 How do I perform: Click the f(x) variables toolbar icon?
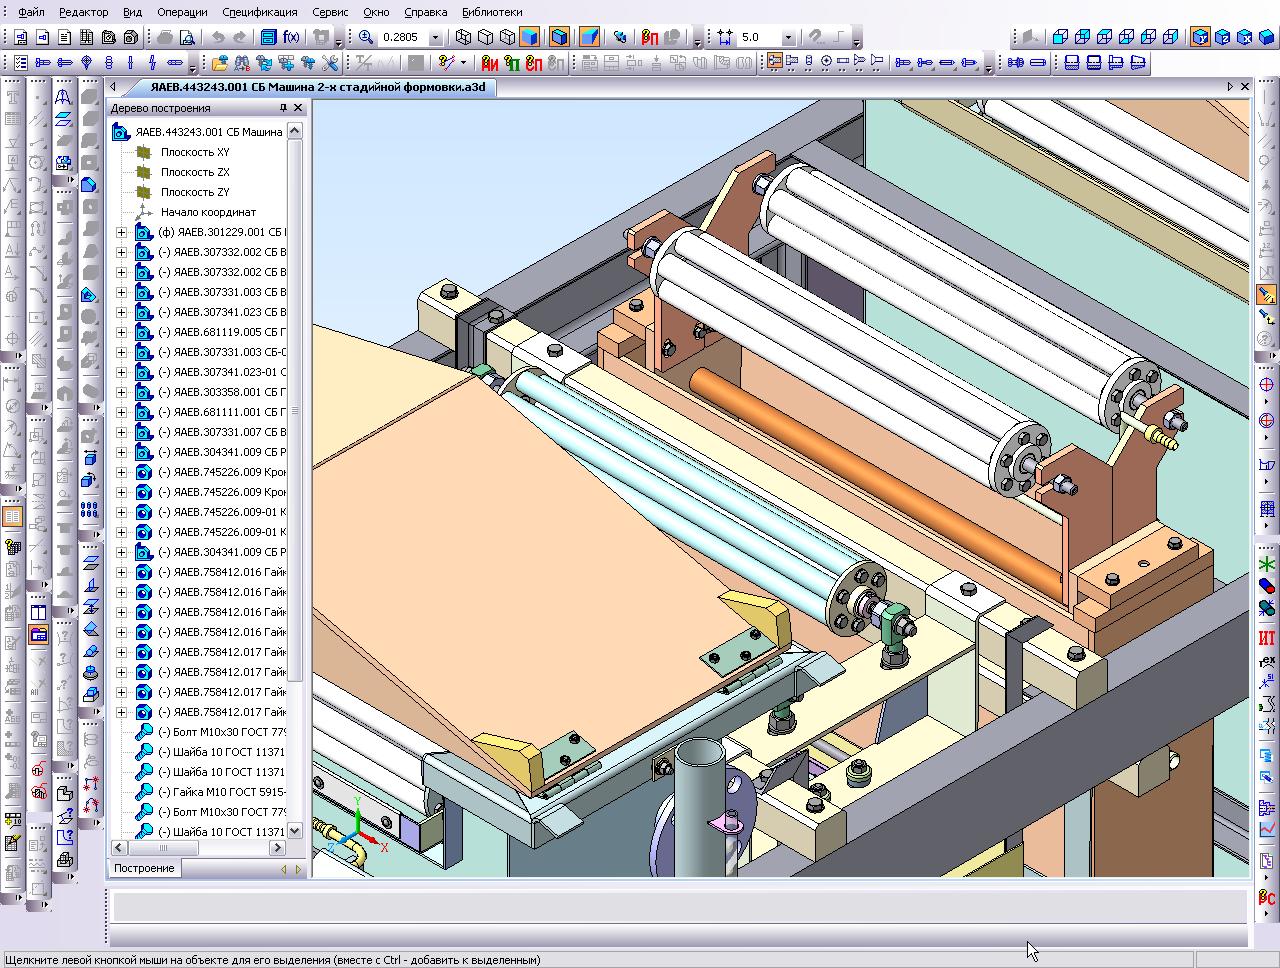(291, 37)
